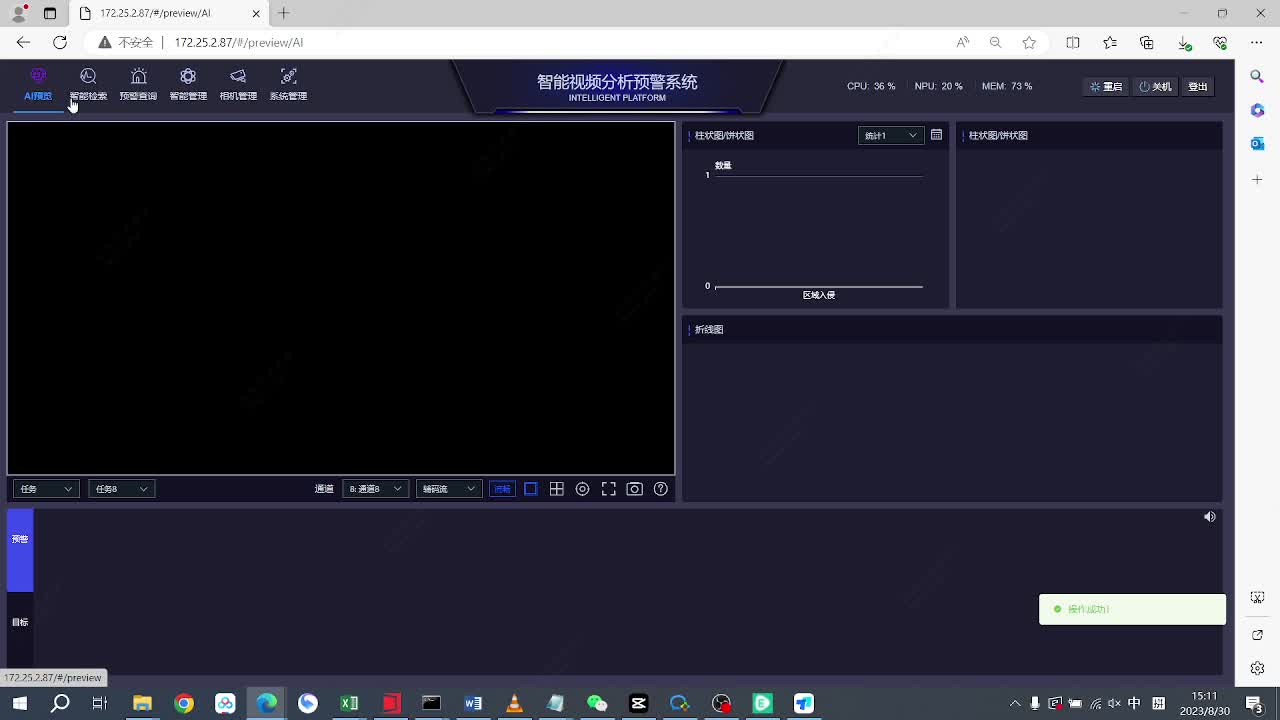Switch to single-window video layout
The width and height of the screenshot is (1280, 720).
(531, 489)
